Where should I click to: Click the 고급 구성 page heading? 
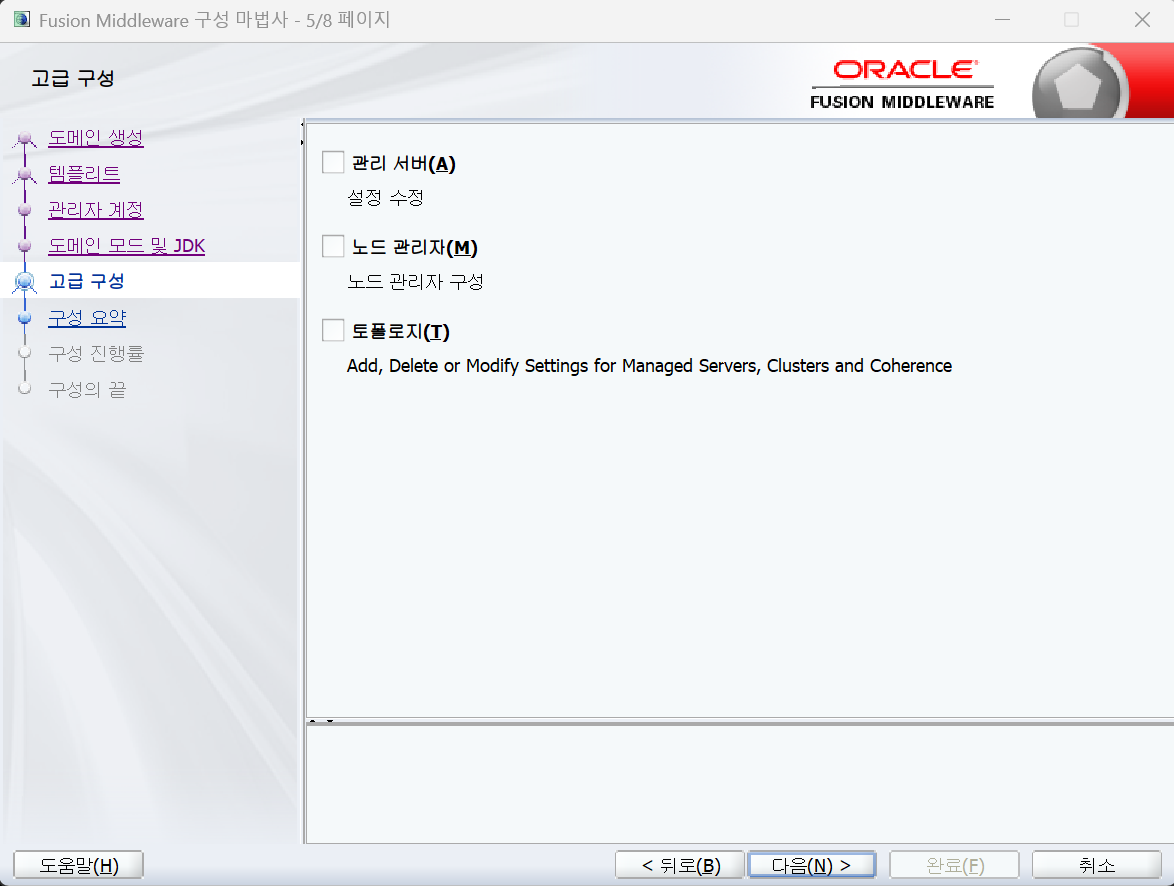73,78
